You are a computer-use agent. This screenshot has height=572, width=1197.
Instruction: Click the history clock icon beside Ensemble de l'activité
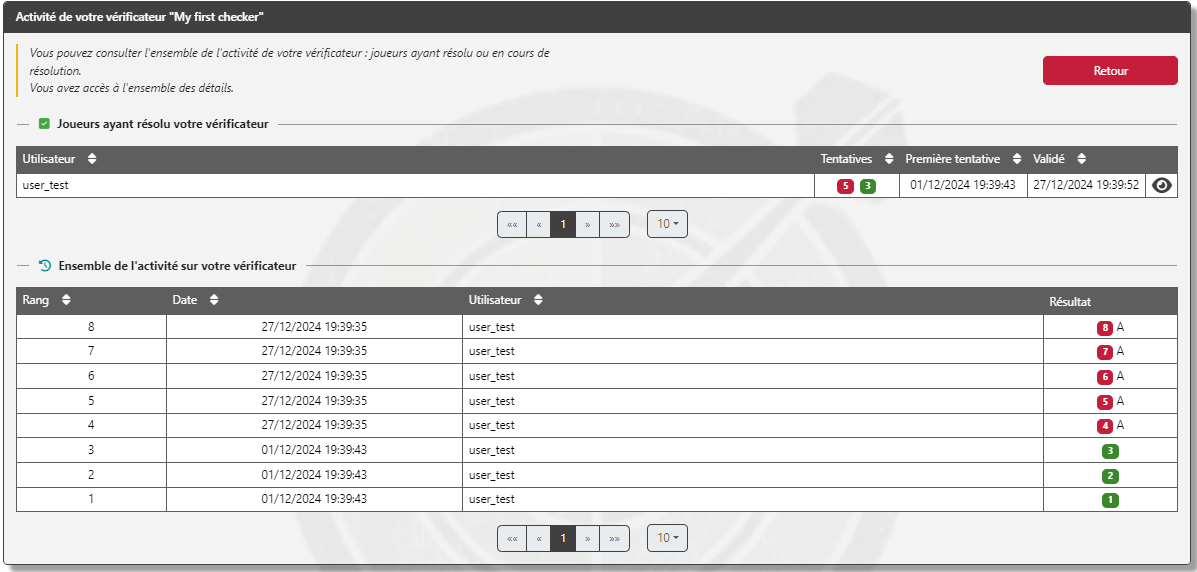point(44,265)
